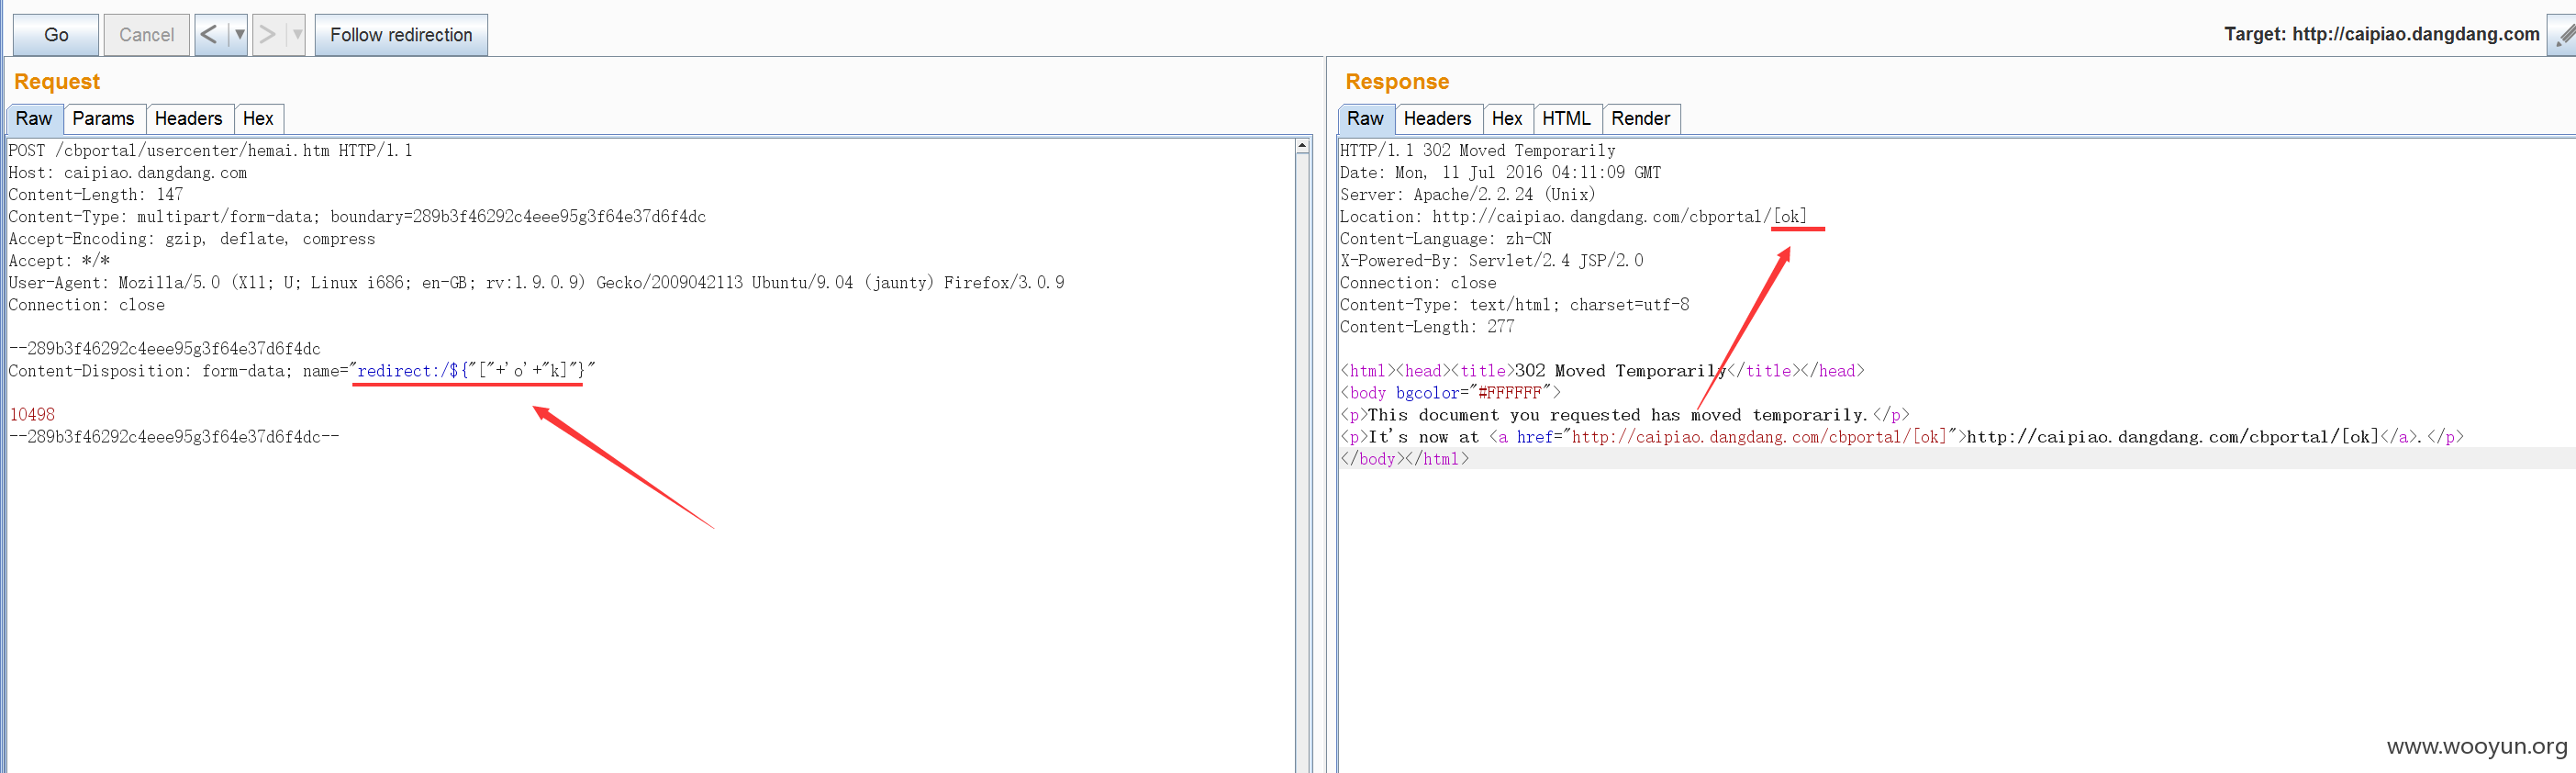This screenshot has width=2576, height=773.
Task: Click the response Content-Type: text/html header
Action: tap(1514, 304)
